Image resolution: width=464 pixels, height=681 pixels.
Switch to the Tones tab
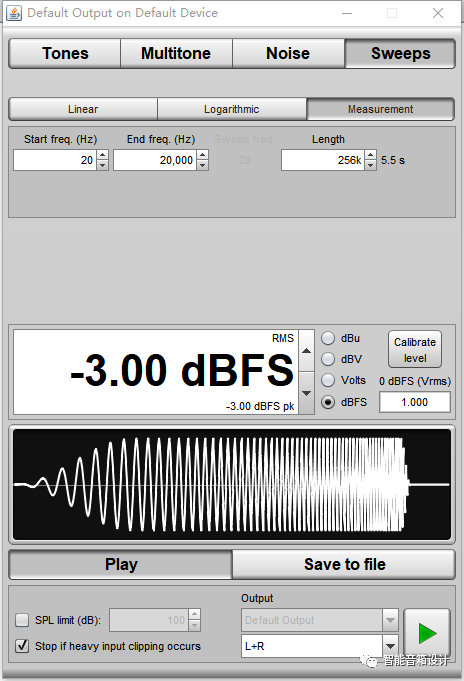click(65, 53)
